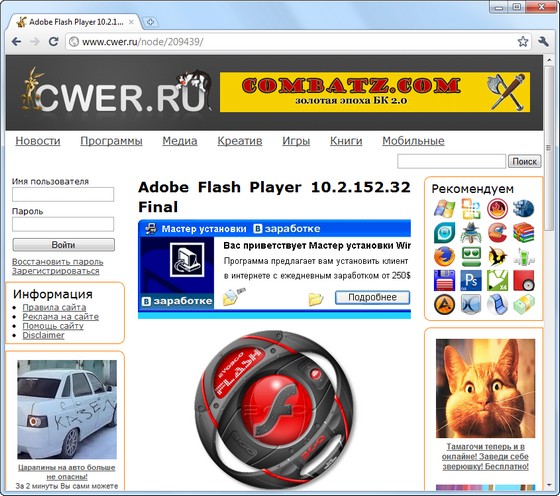Bookmark page with the star icon
This screenshot has height=496, width=560.
click(x=523, y=42)
